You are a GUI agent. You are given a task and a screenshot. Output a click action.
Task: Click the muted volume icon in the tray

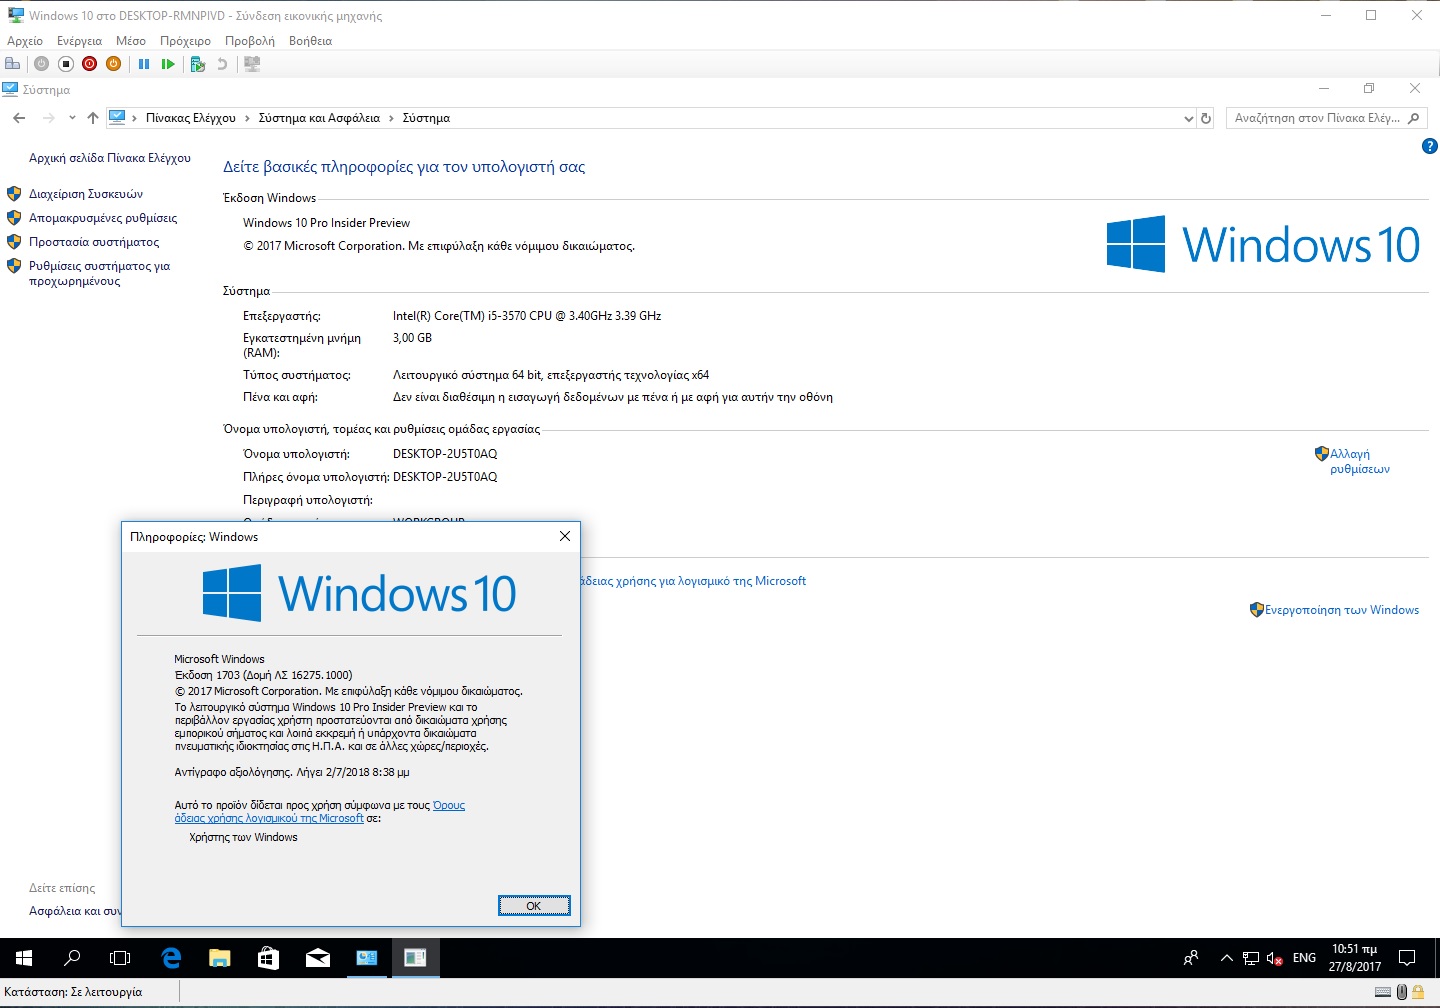tap(1275, 958)
